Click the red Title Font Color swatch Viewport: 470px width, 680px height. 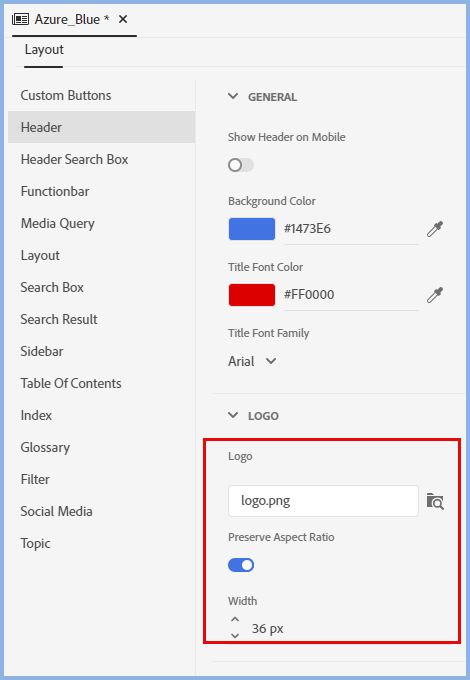(252, 295)
